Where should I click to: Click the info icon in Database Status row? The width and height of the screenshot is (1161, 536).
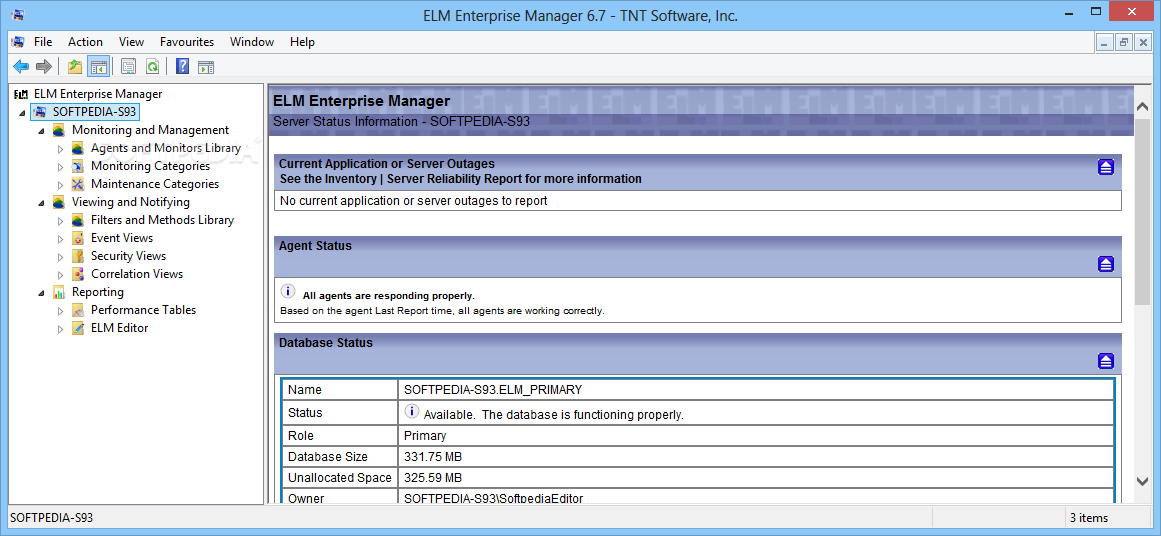412,412
